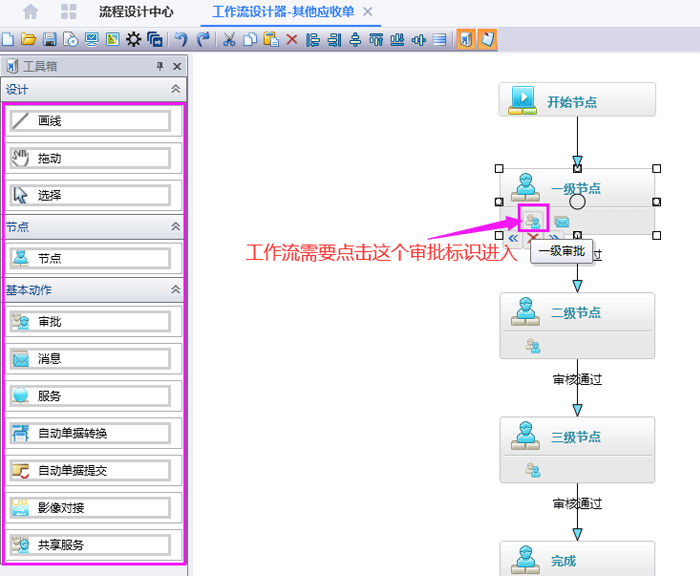Click the red Delete X in the toolbar
Image resolution: width=700 pixels, height=576 pixels.
(292, 40)
